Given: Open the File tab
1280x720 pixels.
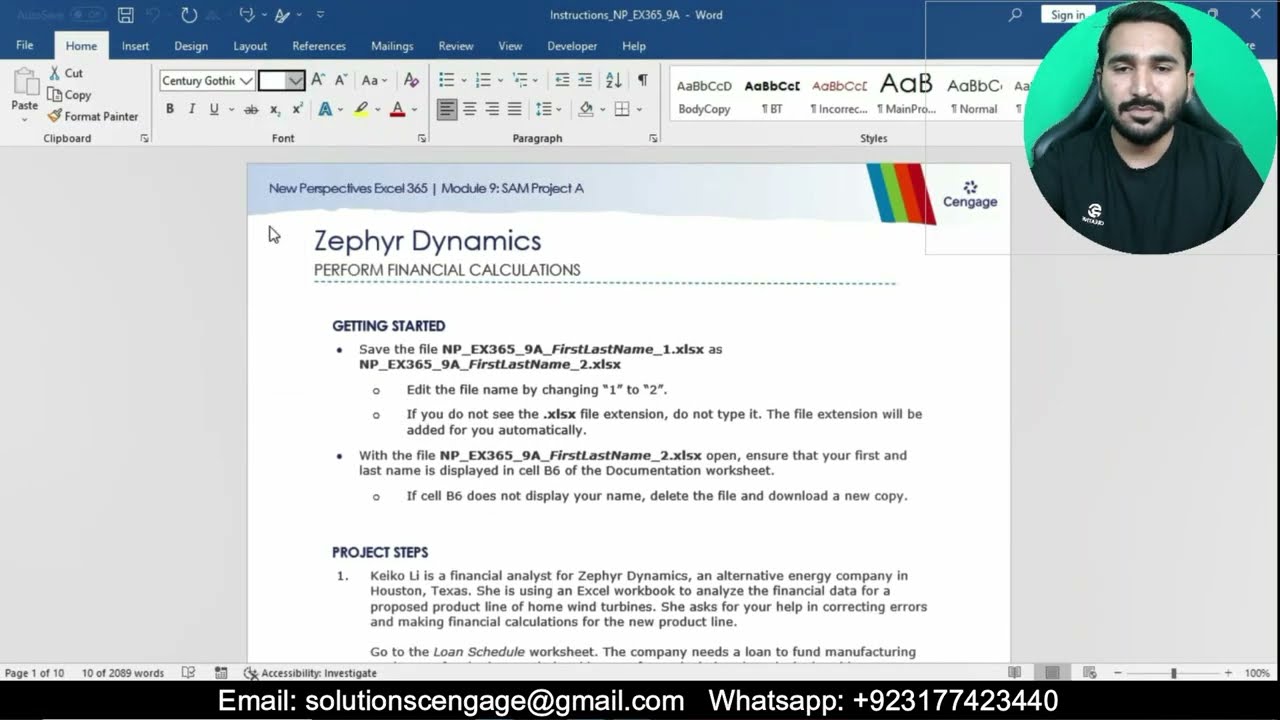Looking at the screenshot, I should tap(25, 46).
